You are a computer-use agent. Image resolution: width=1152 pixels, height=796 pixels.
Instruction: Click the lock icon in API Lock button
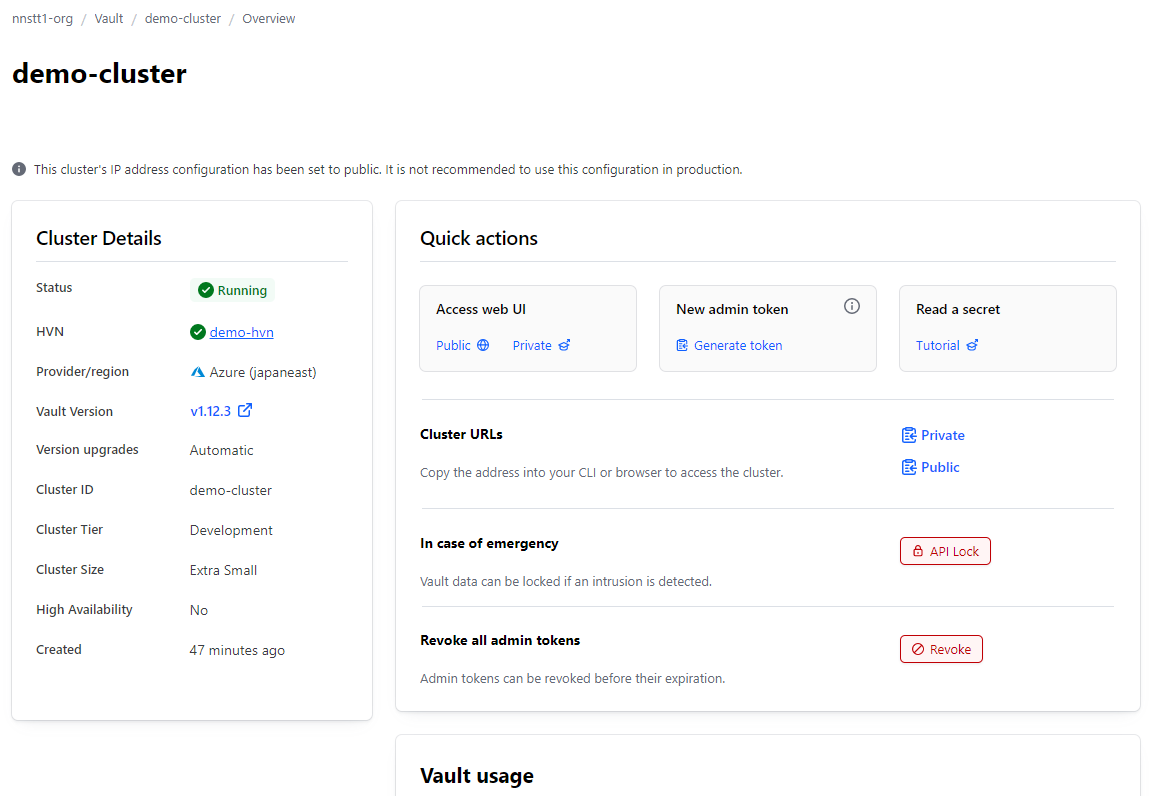point(918,551)
